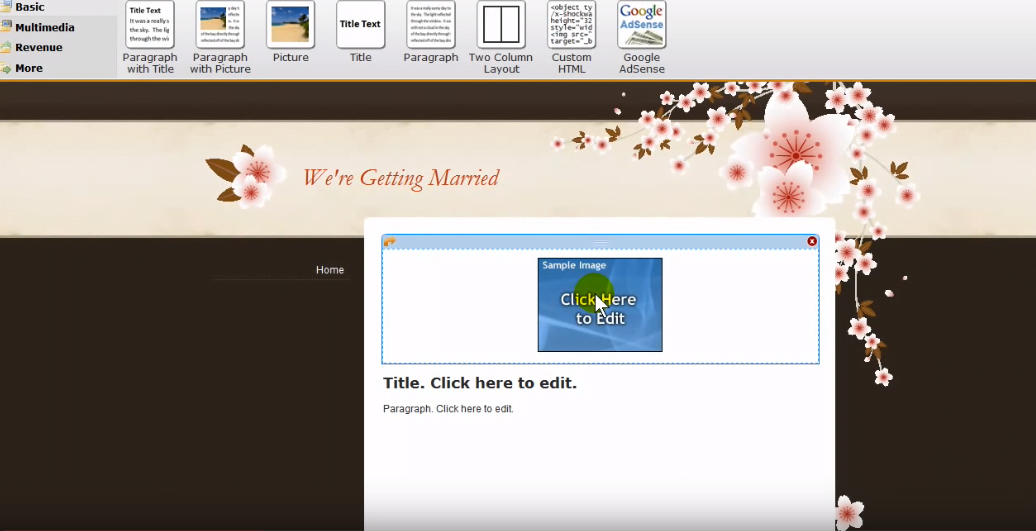The width and height of the screenshot is (1036, 531).
Task: Click the Sample Image to edit it
Action: pyautogui.click(x=600, y=305)
